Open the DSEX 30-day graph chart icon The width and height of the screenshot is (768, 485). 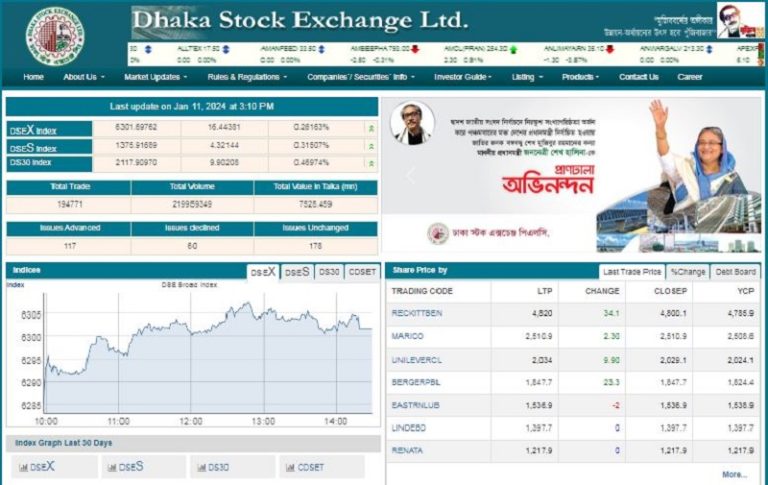pyautogui.click(x=23, y=467)
